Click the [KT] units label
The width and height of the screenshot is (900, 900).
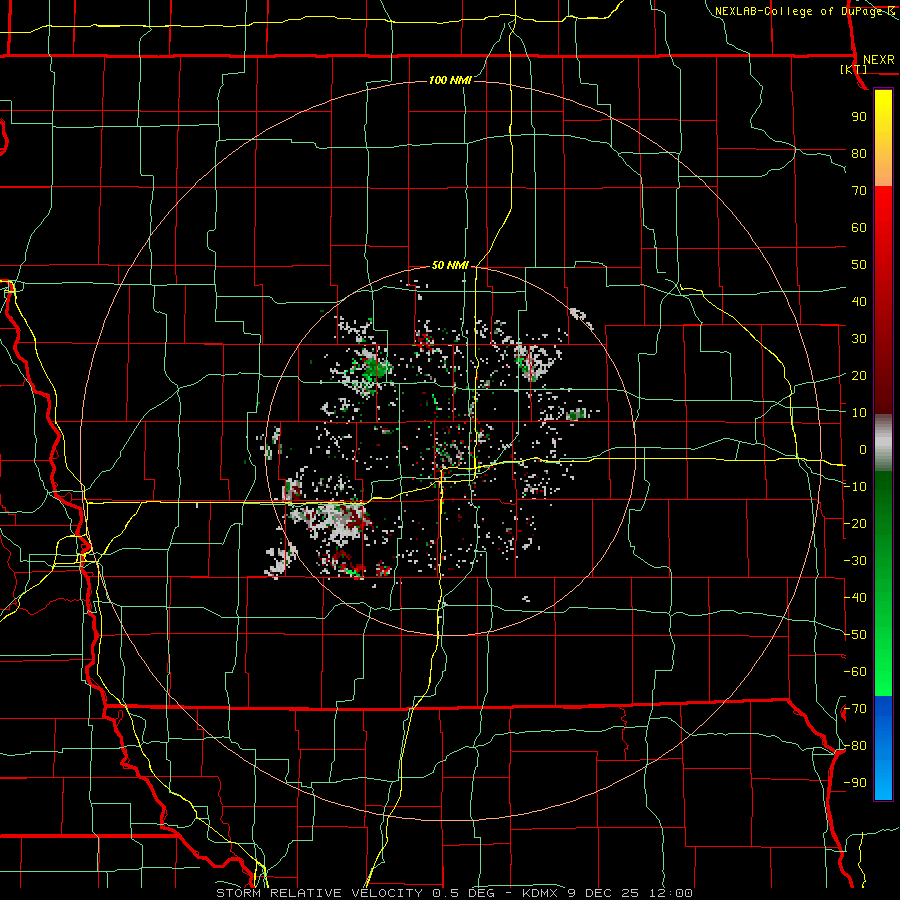854,69
